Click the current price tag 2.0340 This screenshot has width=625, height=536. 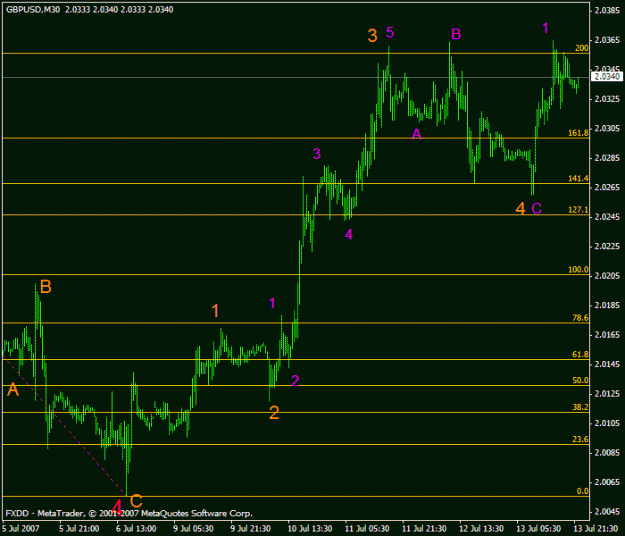(x=607, y=77)
